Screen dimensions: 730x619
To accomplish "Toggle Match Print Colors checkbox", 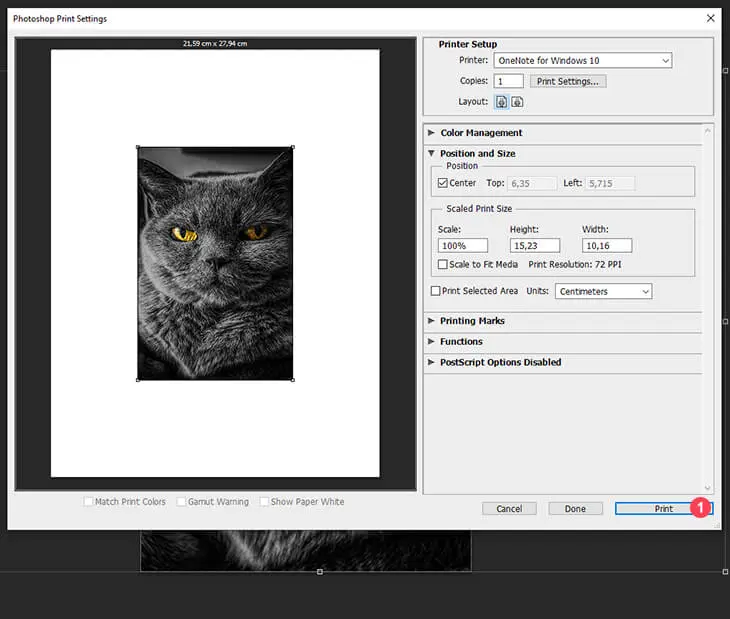I will pyautogui.click(x=88, y=502).
